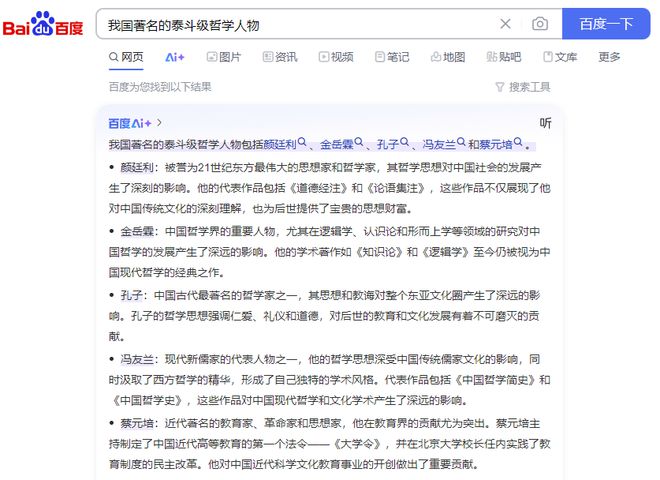Expand the 更多 tab menu
Viewport: 660px width, 480px height.
(x=609, y=57)
